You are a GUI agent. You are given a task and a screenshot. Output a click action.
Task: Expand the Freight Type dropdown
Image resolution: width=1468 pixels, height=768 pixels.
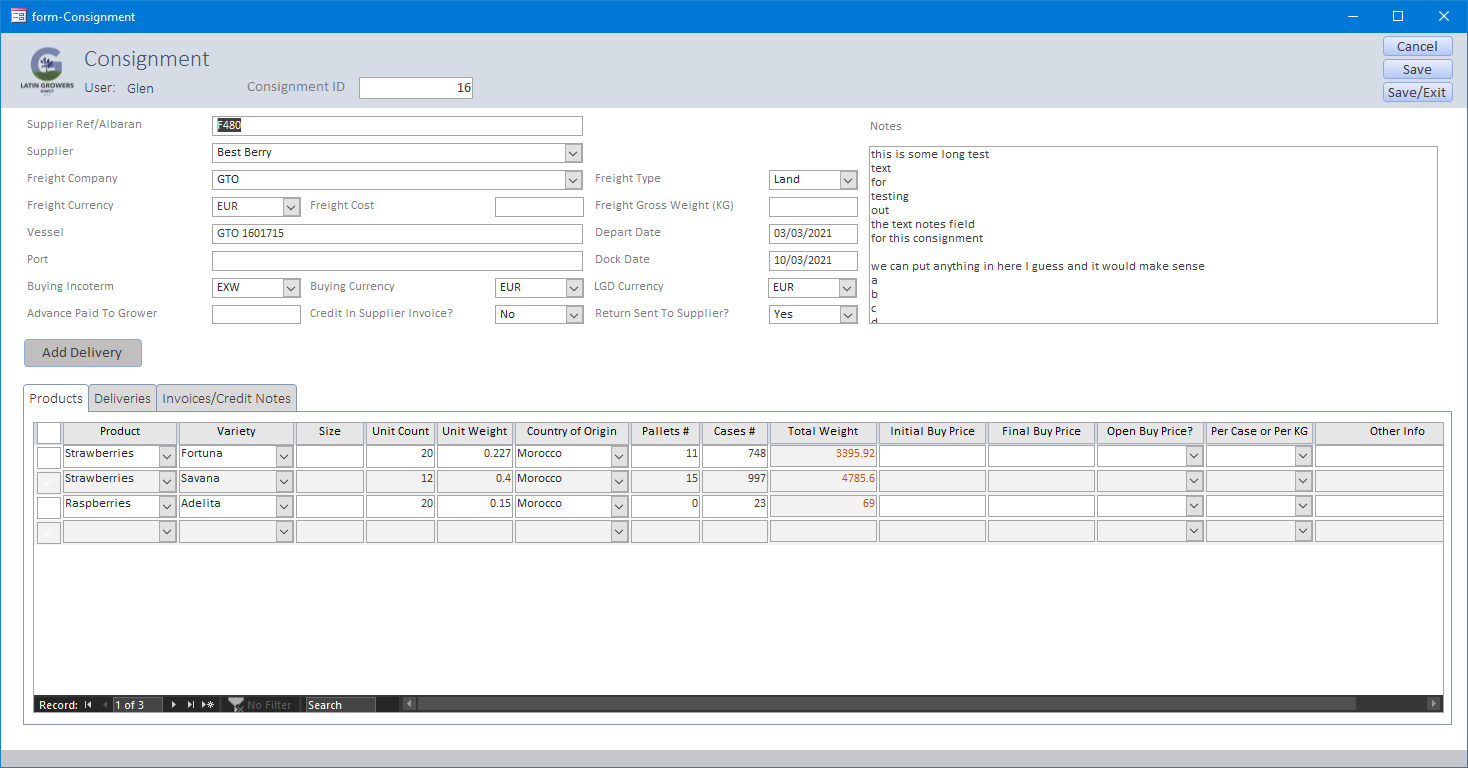[x=848, y=180]
